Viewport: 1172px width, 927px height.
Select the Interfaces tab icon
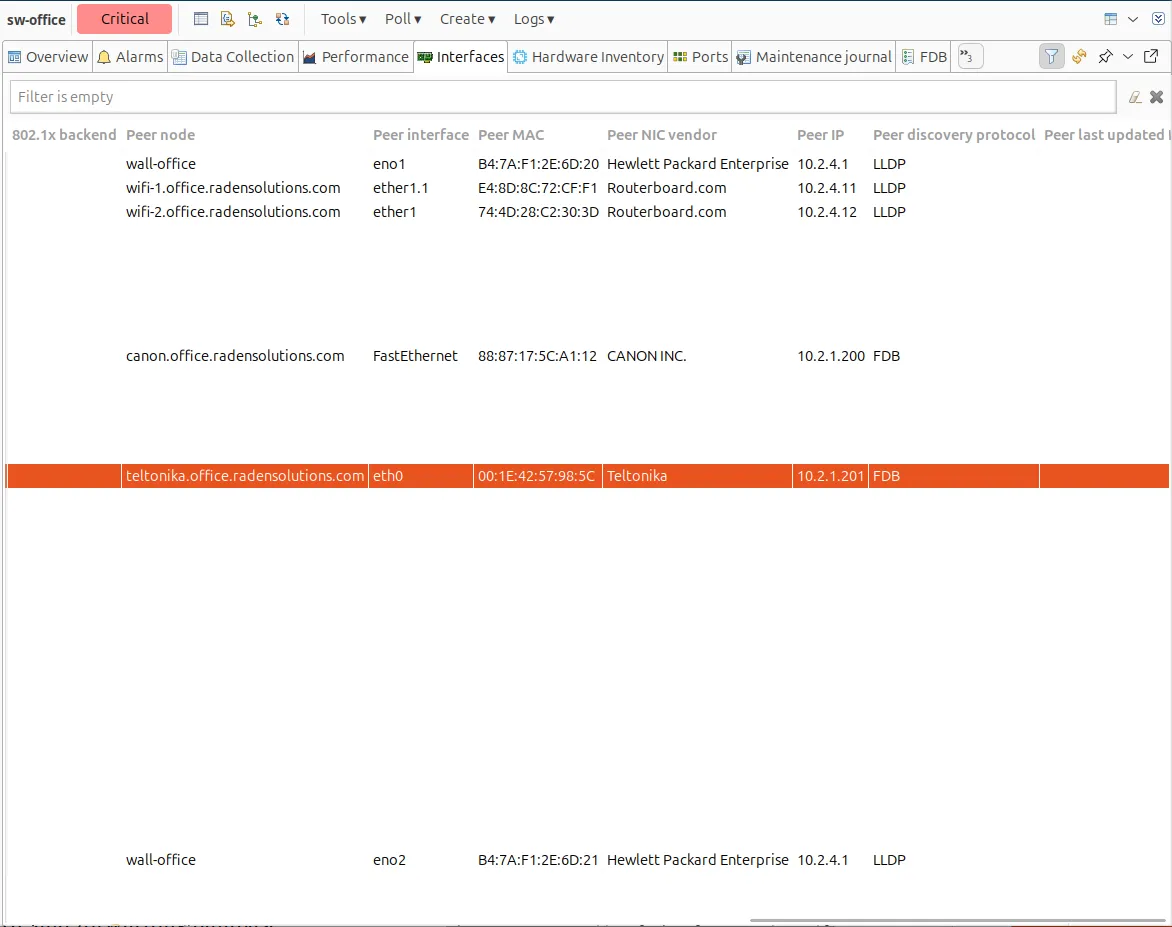[x=423, y=56]
